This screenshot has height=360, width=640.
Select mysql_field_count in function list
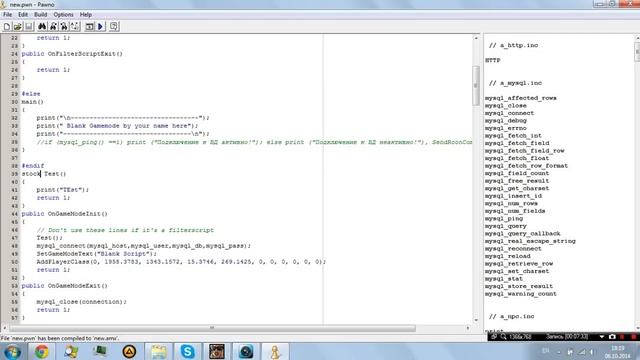tap(517, 173)
